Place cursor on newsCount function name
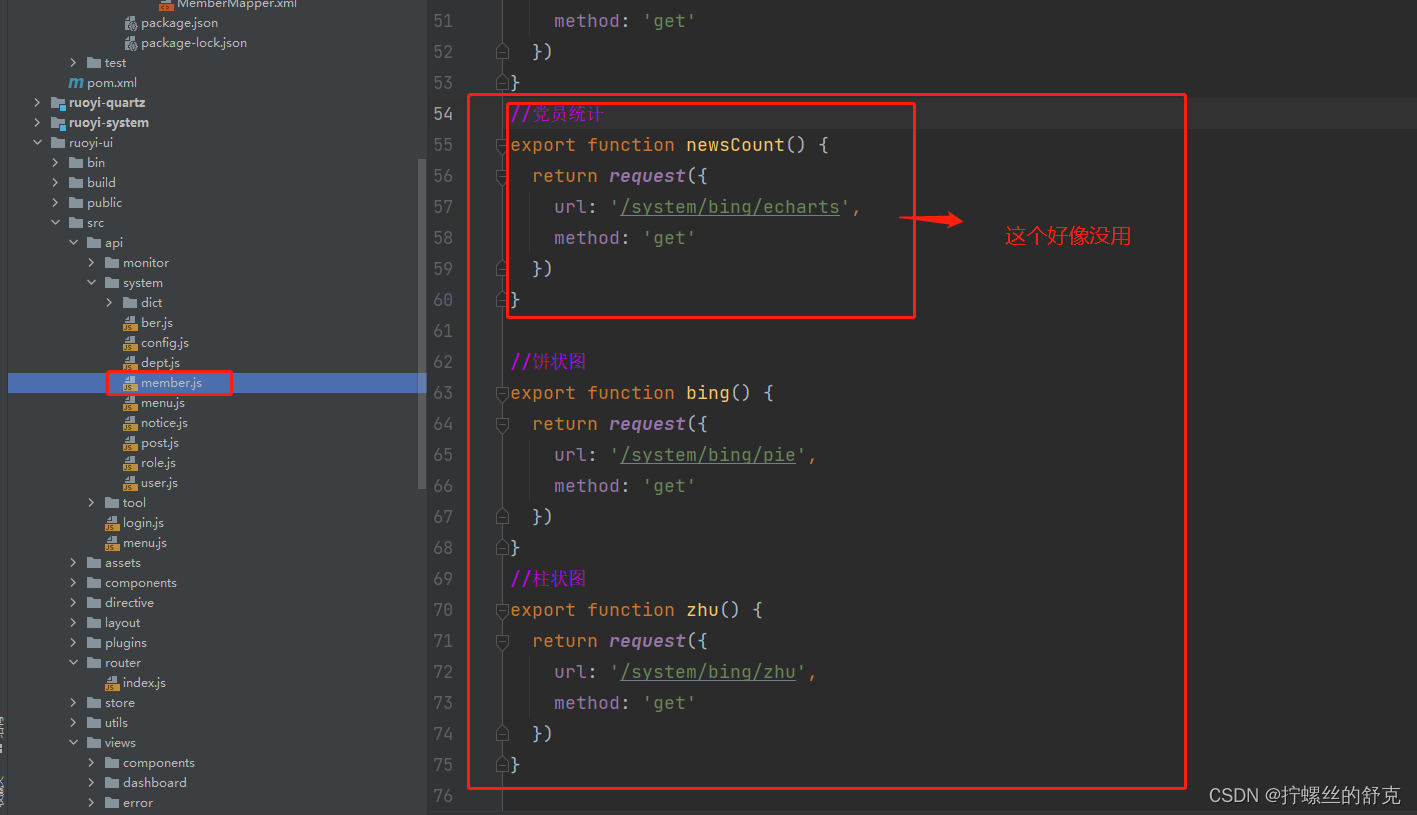The height and width of the screenshot is (815, 1417). [735, 145]
